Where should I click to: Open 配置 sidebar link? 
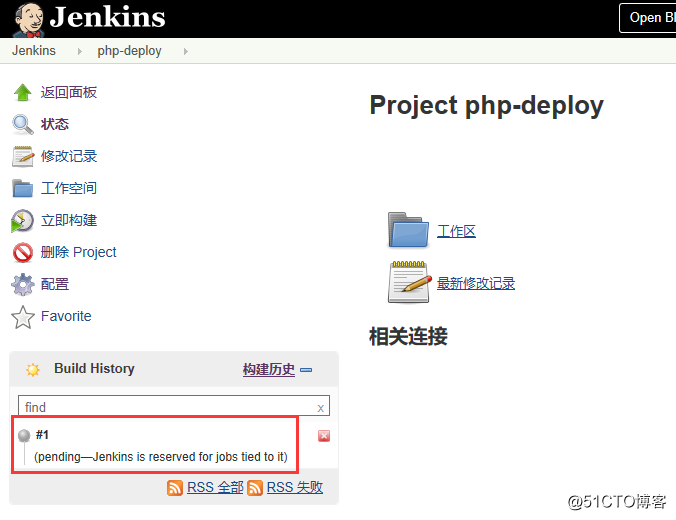pos(55,284)
